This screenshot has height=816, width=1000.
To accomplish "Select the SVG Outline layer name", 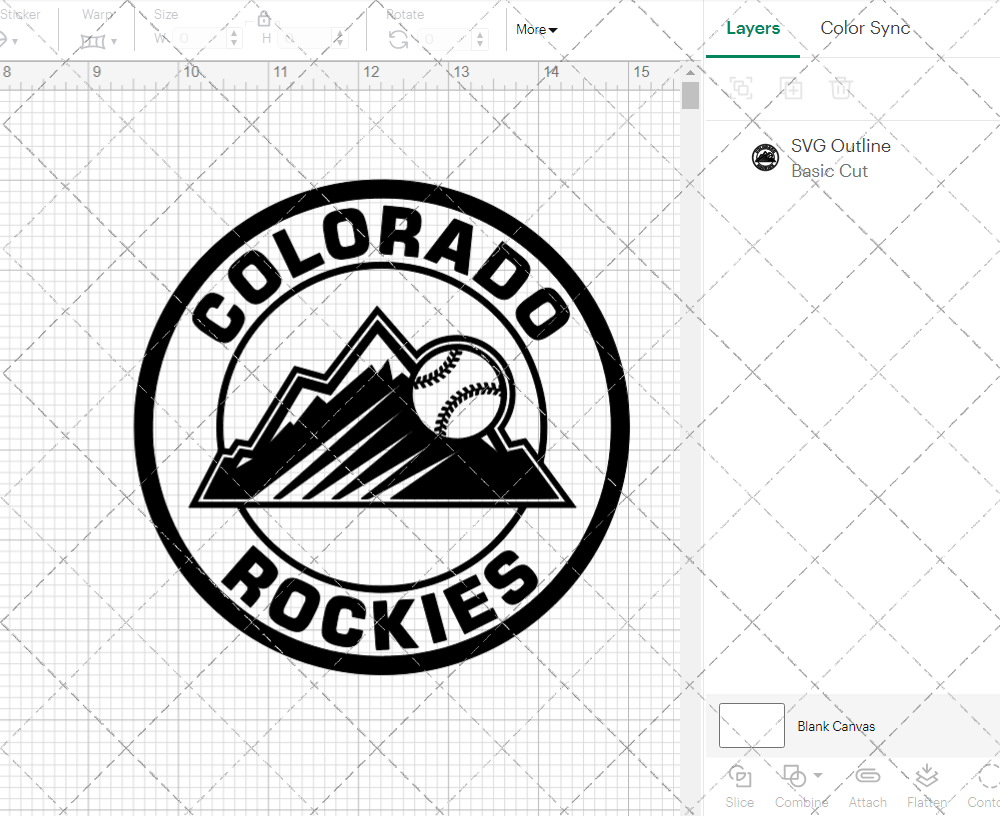I will [x=841, y=145].
